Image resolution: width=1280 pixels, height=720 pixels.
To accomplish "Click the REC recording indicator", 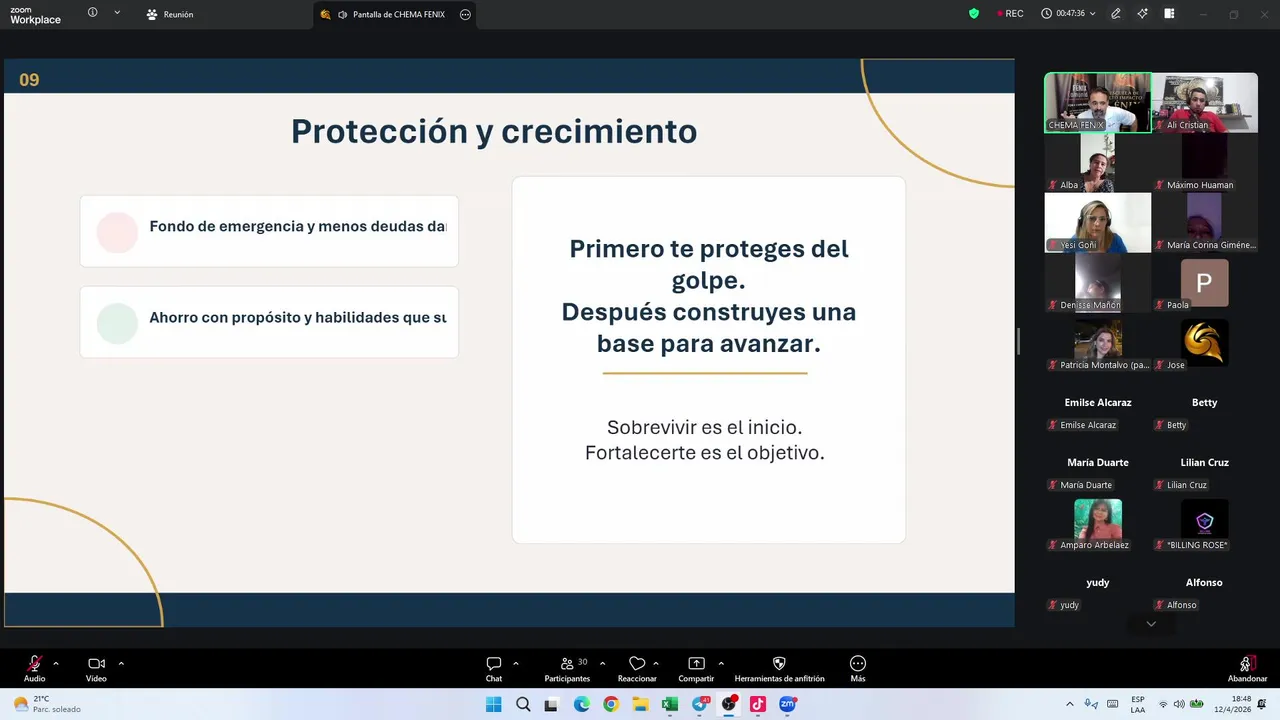I will click(x=1010, y=14).
